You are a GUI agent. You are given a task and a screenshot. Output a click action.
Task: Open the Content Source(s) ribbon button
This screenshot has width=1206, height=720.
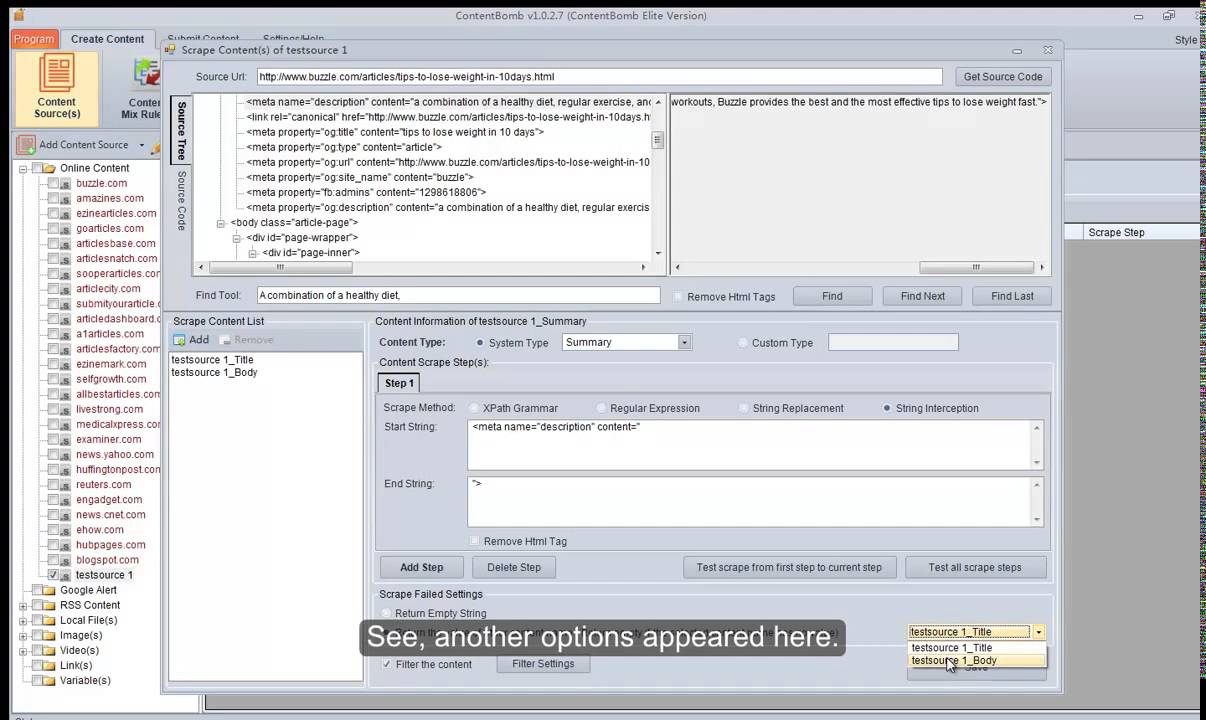point(56,88)
